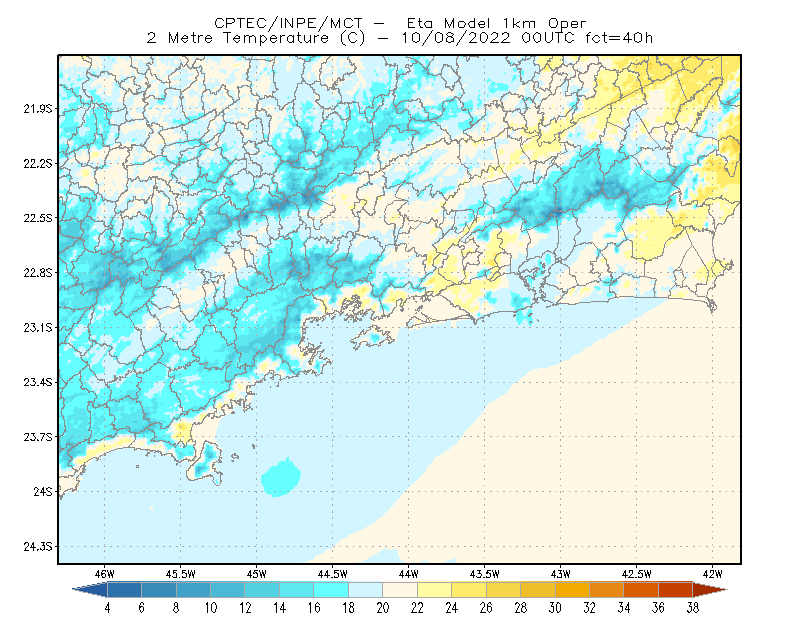Viewport: 800px width, 618px height.
Task: Click the legend value 12
Action: (245, 608)
